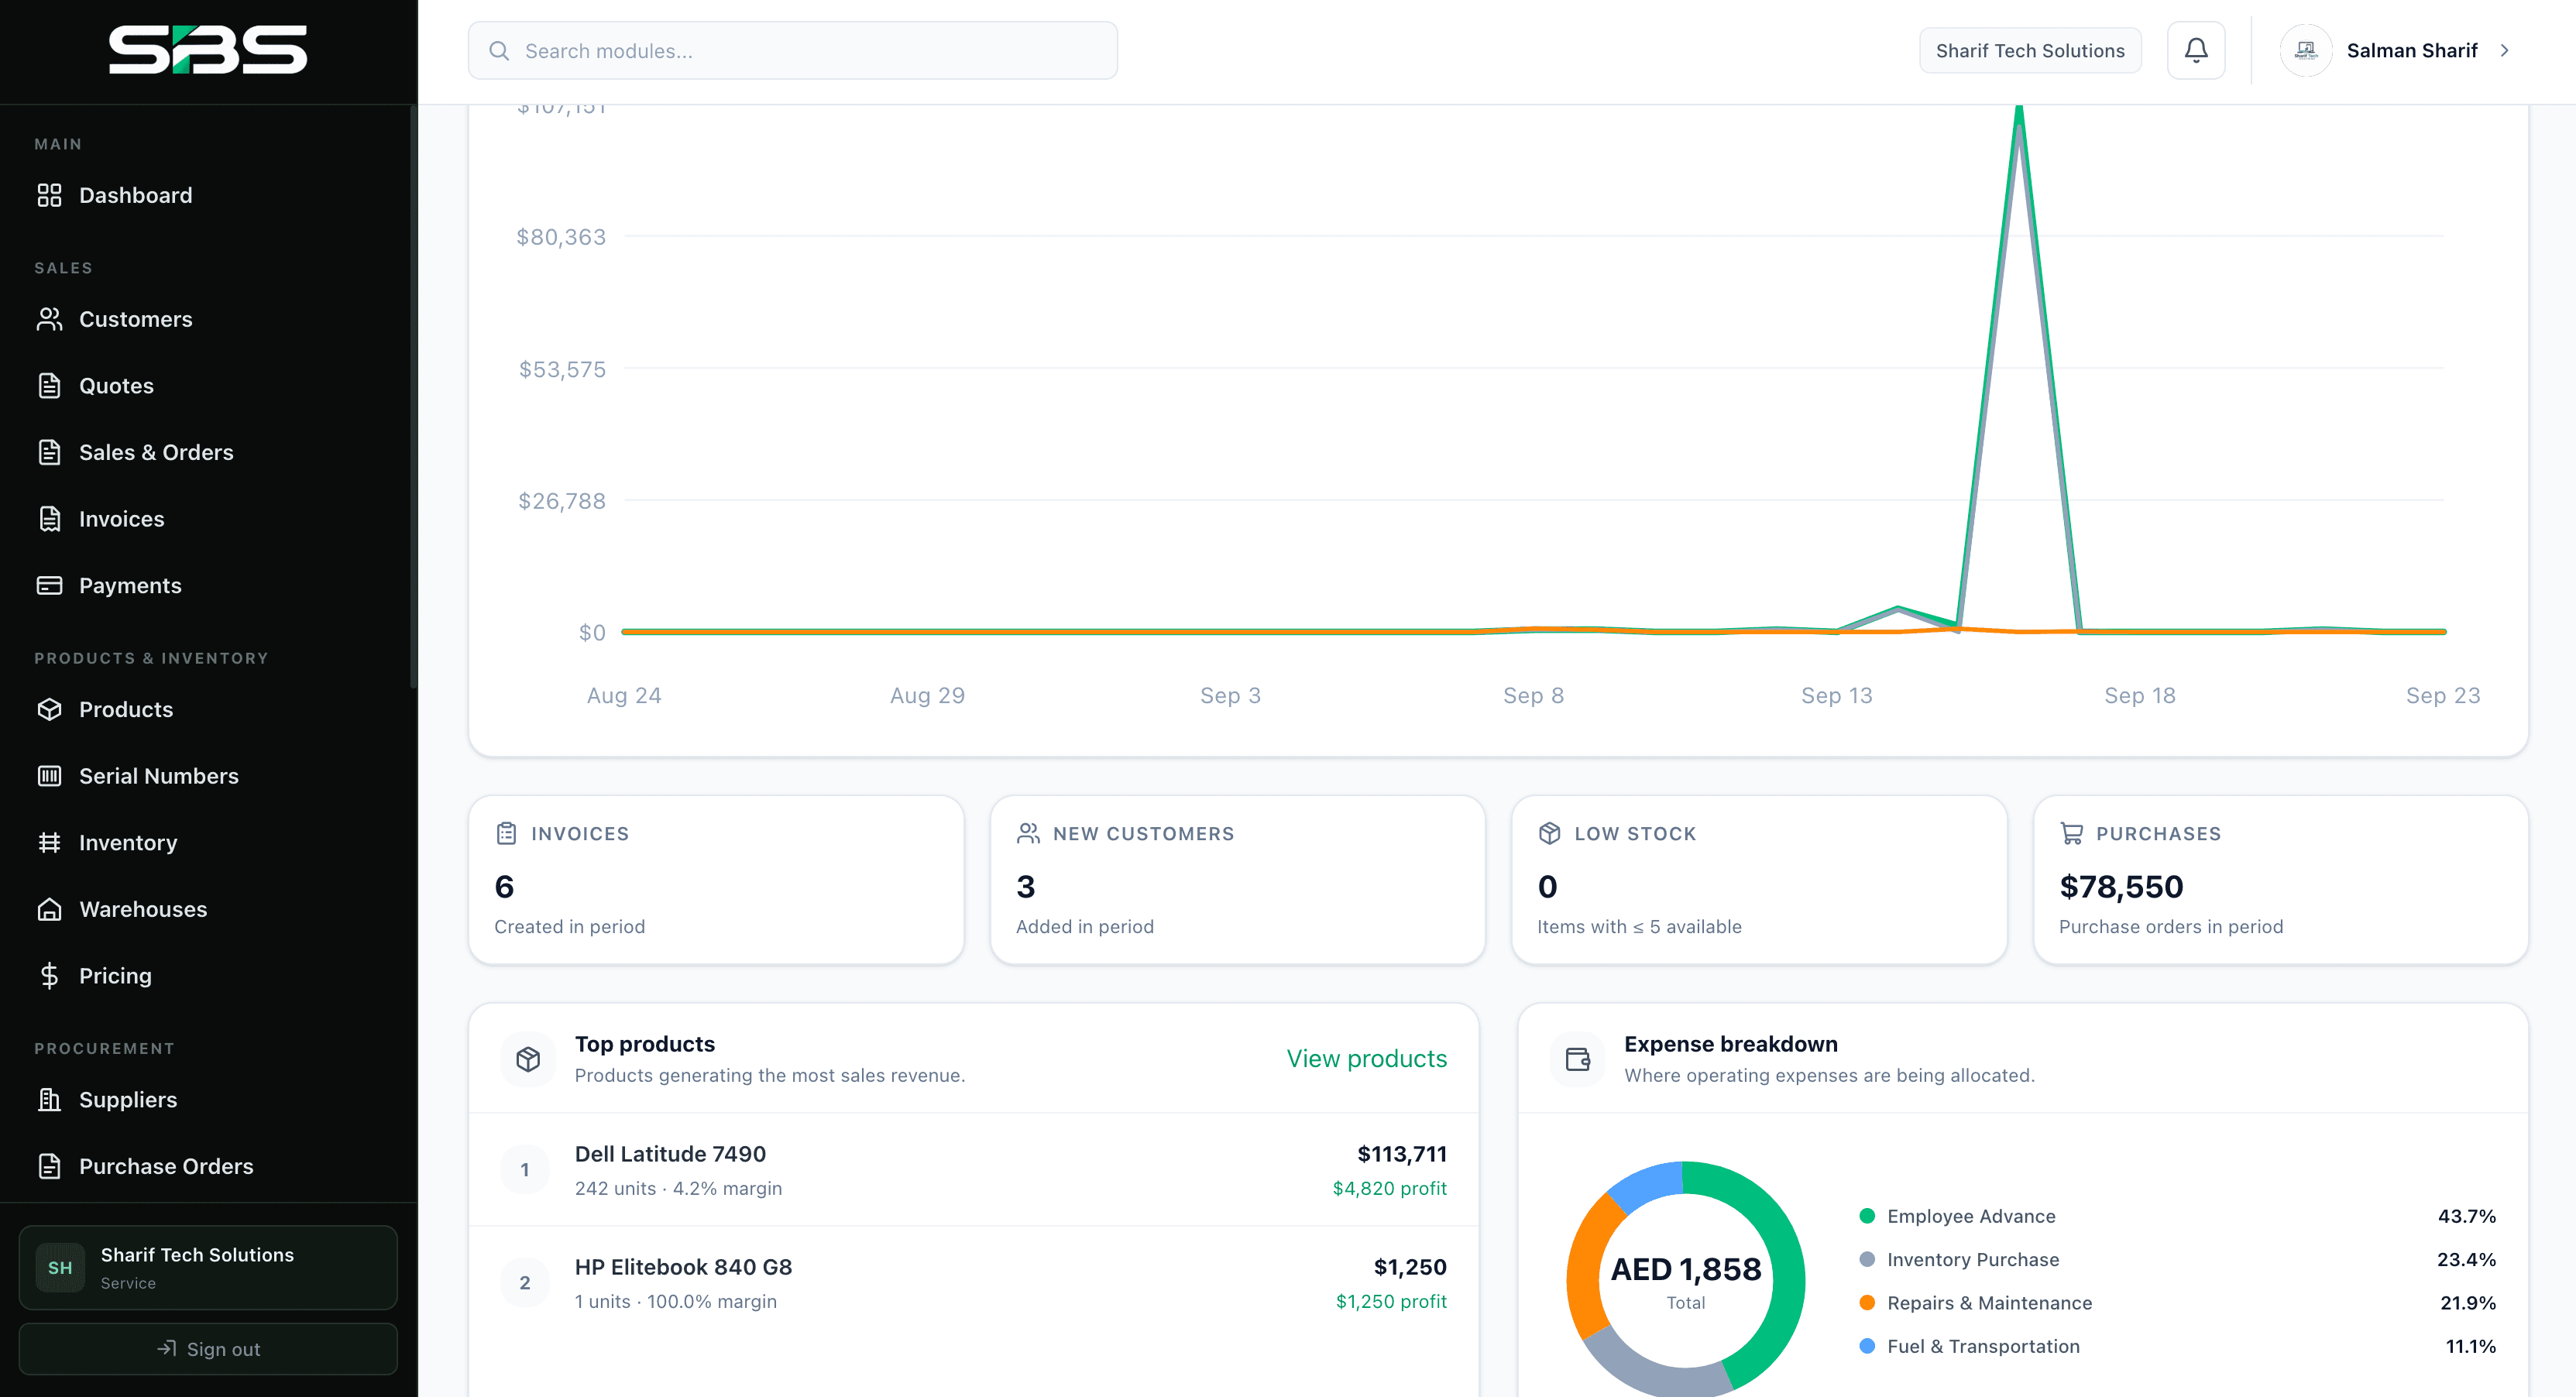This screenshot has width=2576, height=1397.
Task: Click the Top products box icon
Action: click(528, 1059)
